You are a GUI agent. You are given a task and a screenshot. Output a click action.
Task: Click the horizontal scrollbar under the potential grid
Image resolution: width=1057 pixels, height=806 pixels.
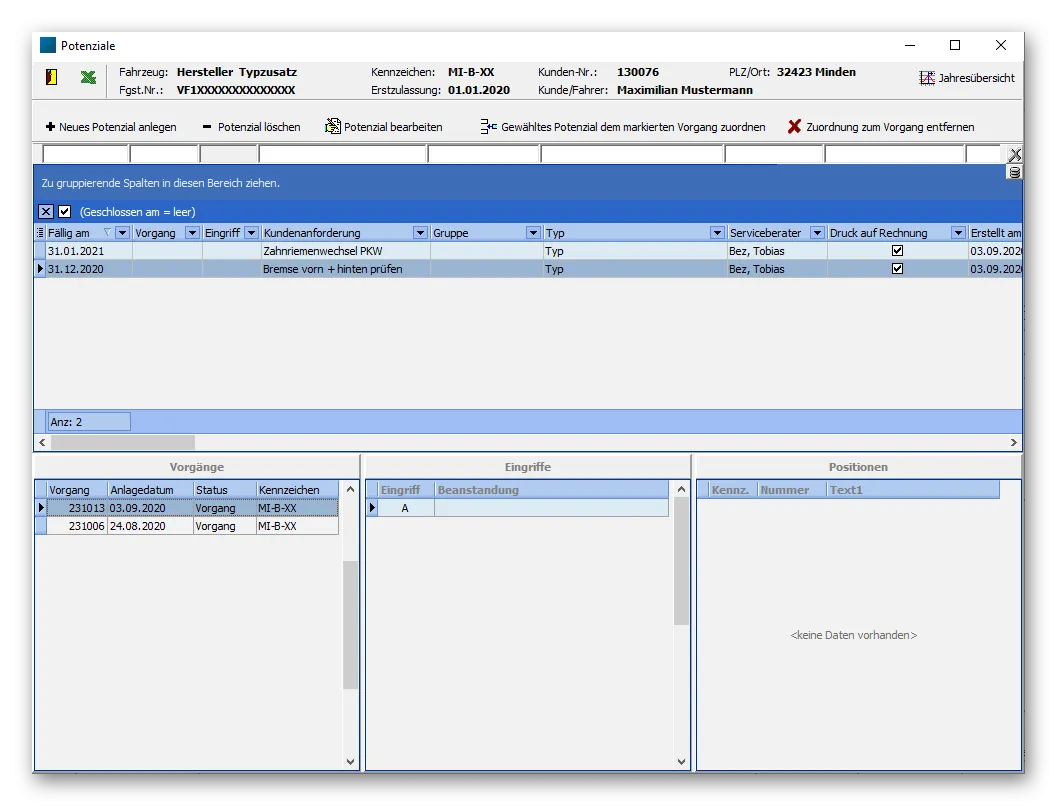[x=120, y=442]
